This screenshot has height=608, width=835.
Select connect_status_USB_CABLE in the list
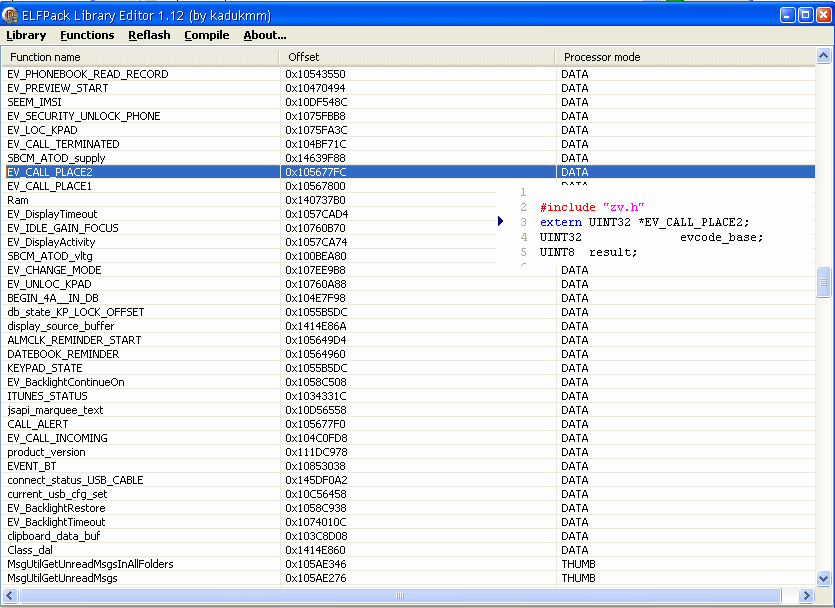pos(408,480)
